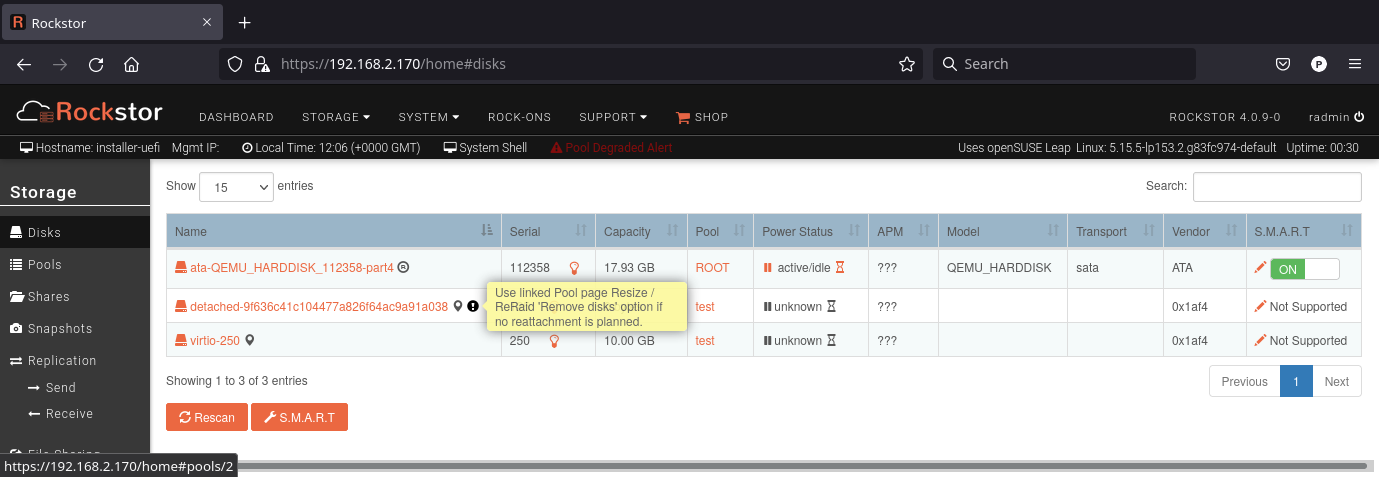Select Pools in the Storage sidebar
The image size is (1379, 477).
pos(44,265)
